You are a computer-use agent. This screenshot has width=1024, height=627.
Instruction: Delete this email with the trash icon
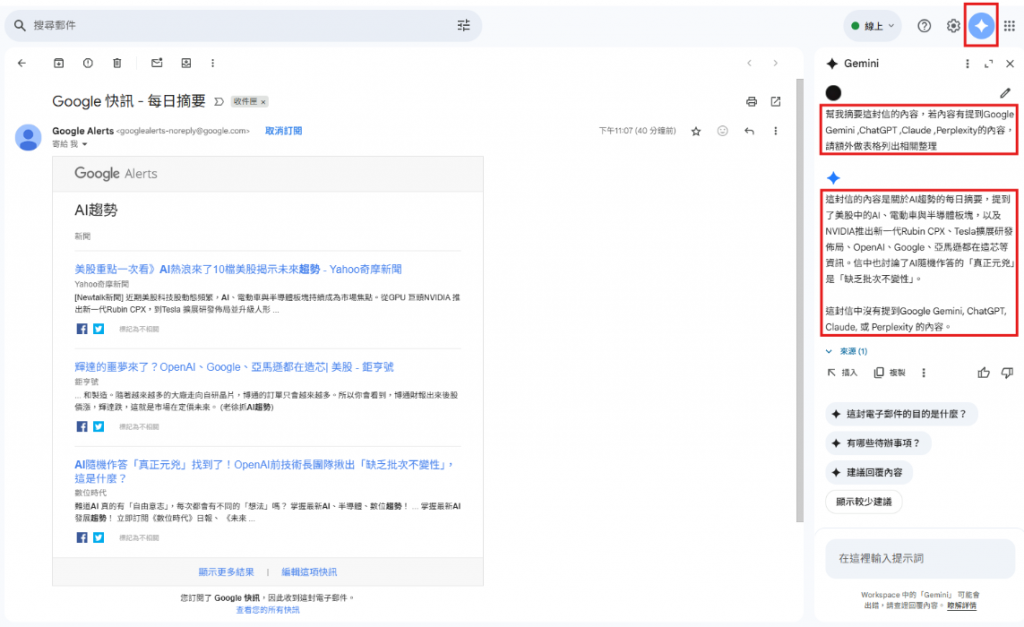[x=117, y=63]
